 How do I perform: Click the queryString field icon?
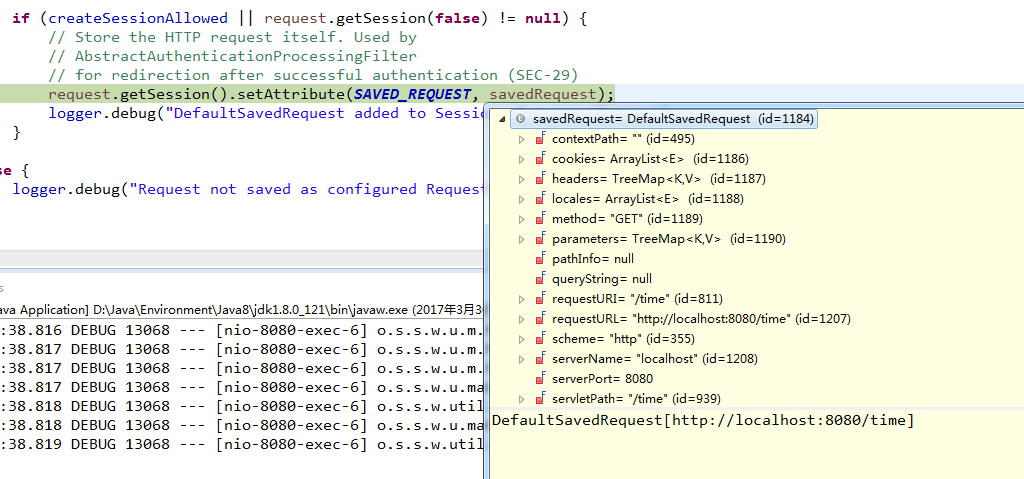coord(540,278)
